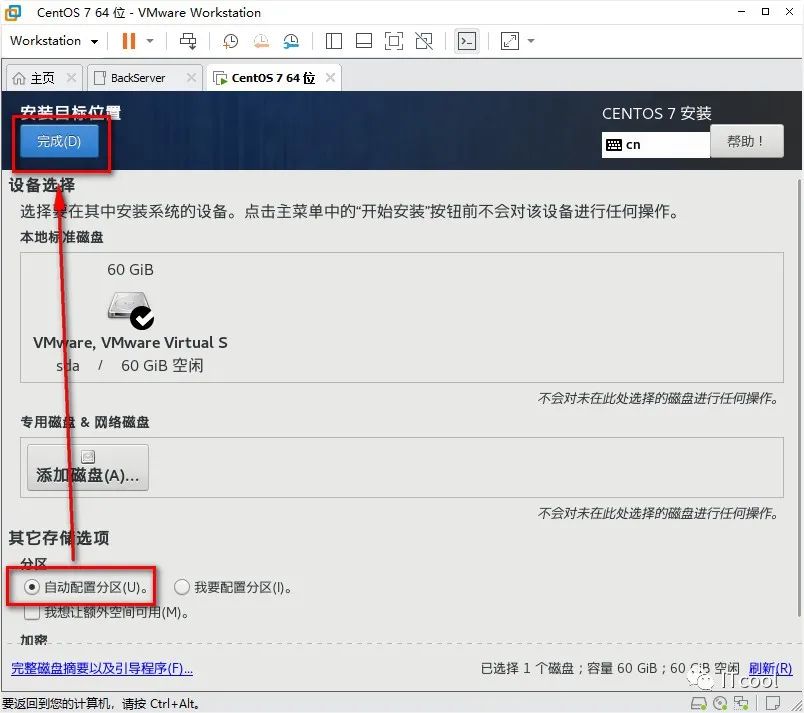The width and height of the screenshot is (804, 713).
Task: Minimize the VMware Workstation window
Action: tap(741, 12)
